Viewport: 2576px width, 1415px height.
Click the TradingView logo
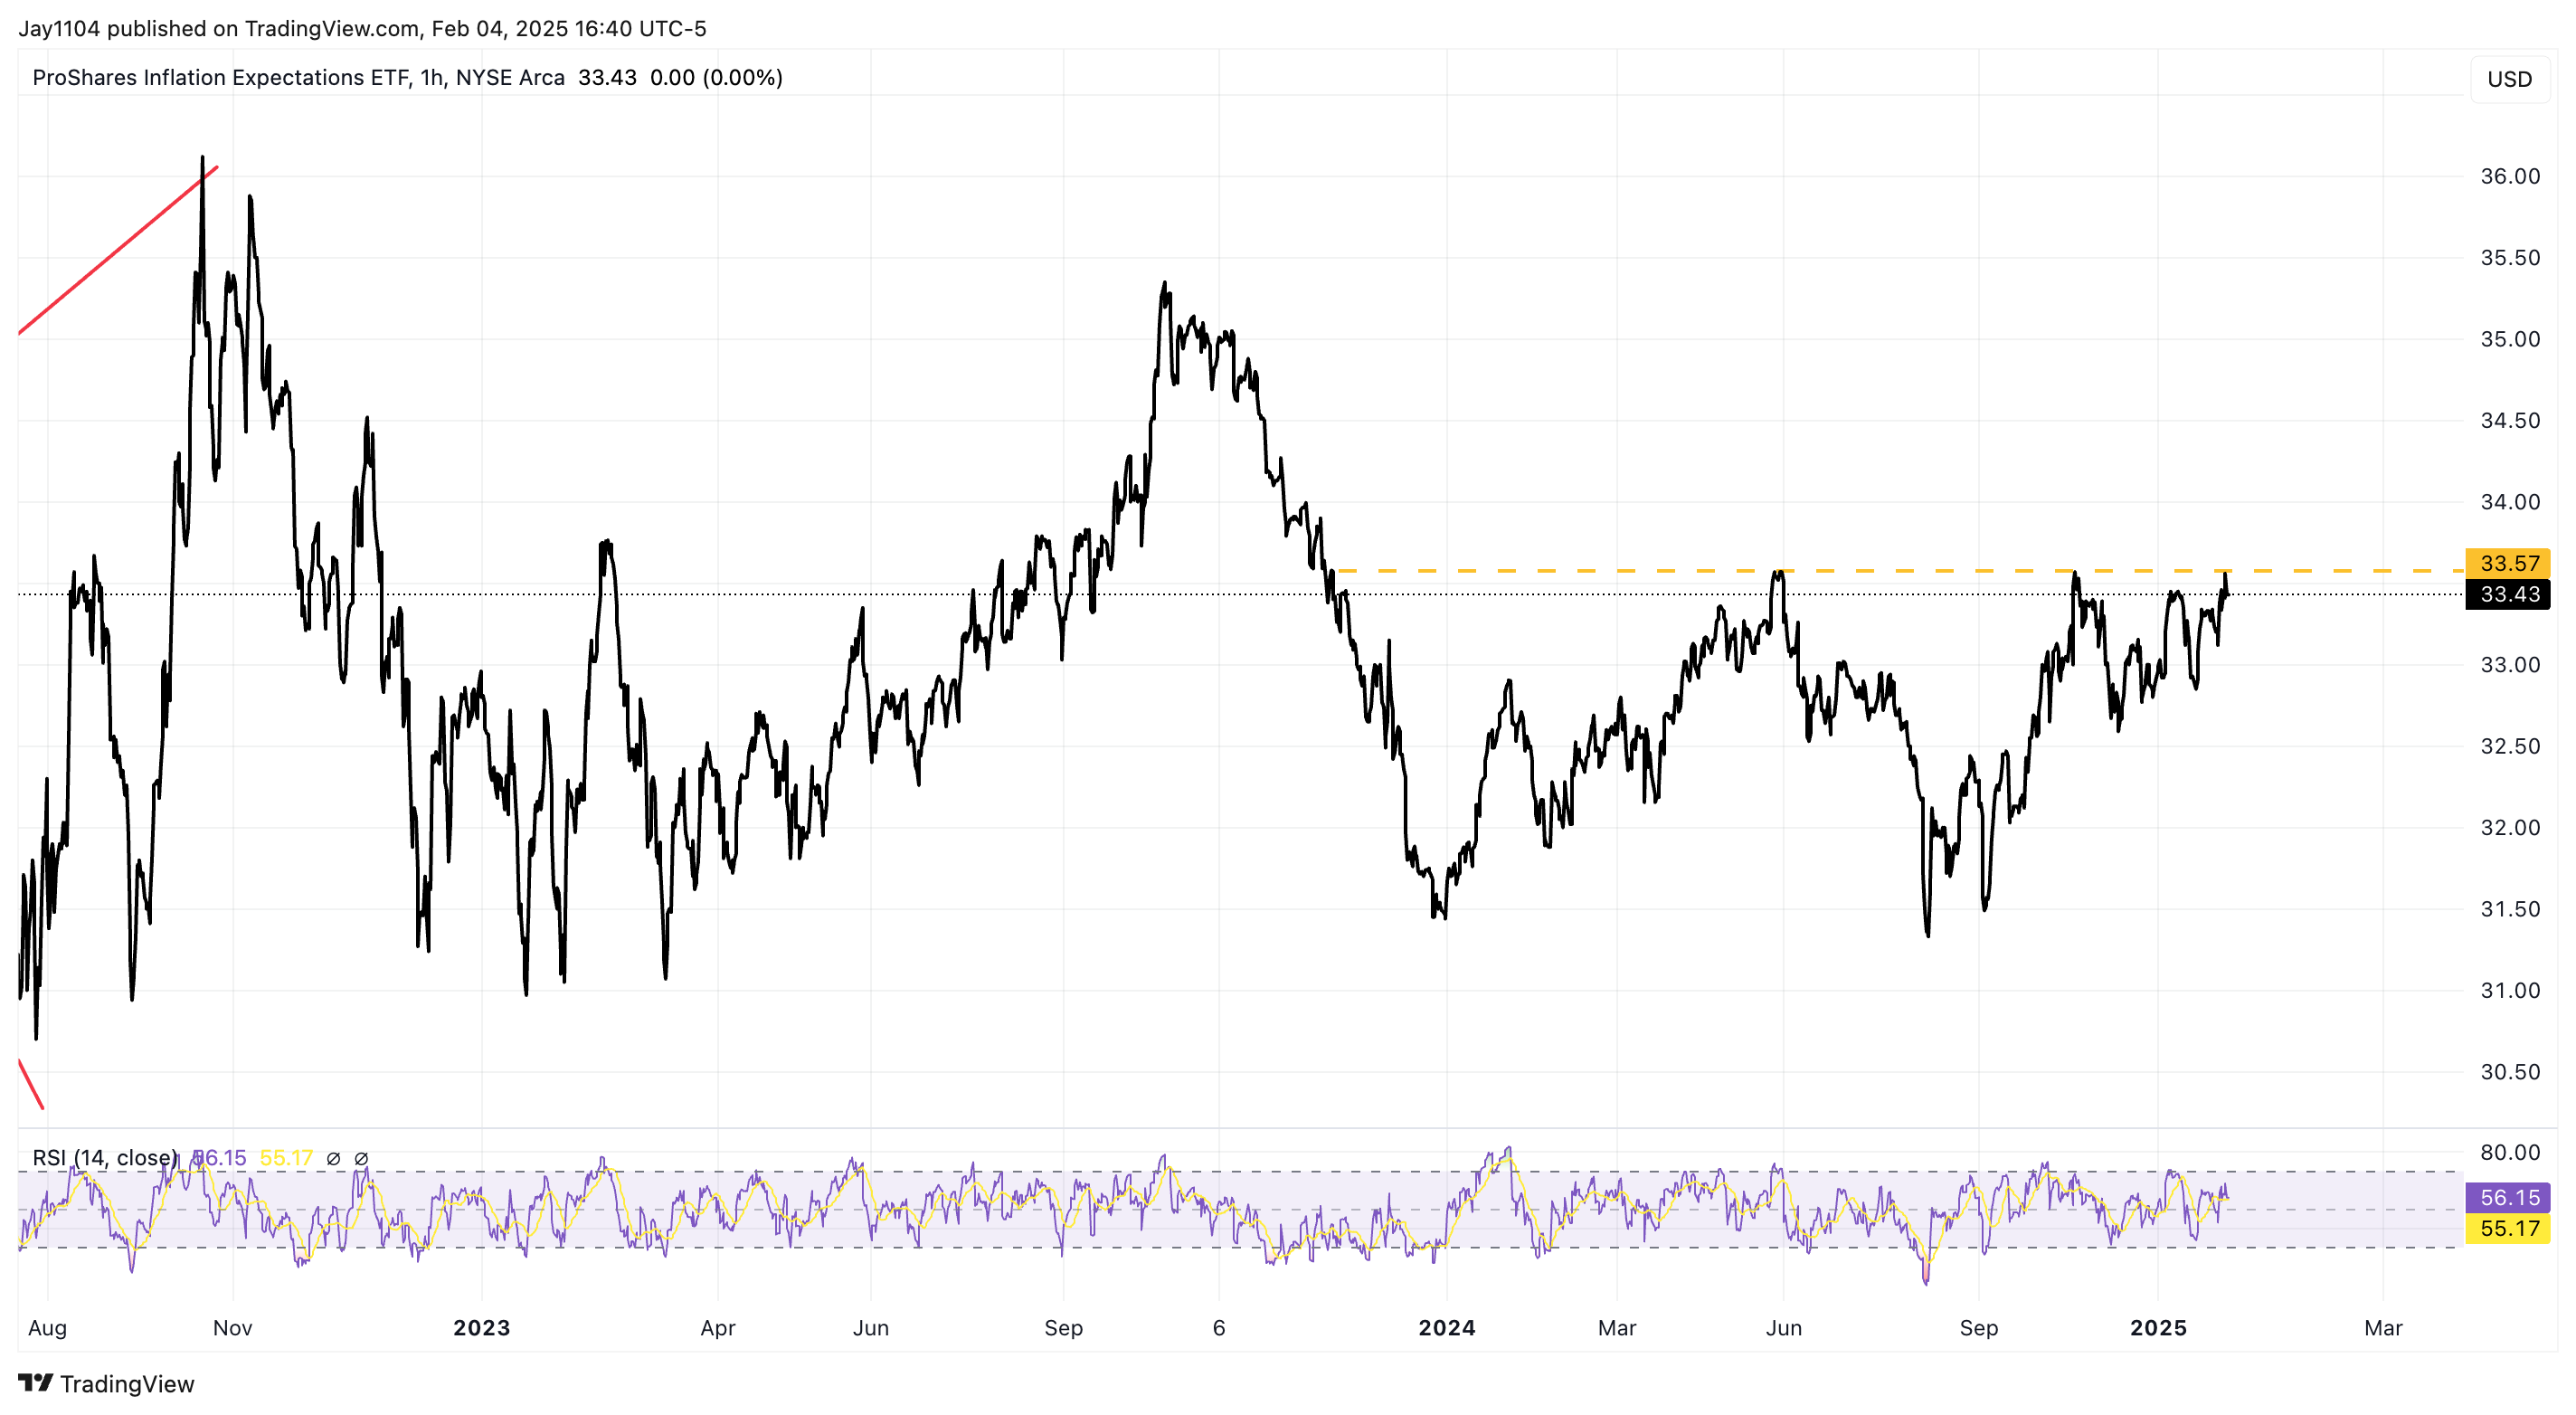106,1384
